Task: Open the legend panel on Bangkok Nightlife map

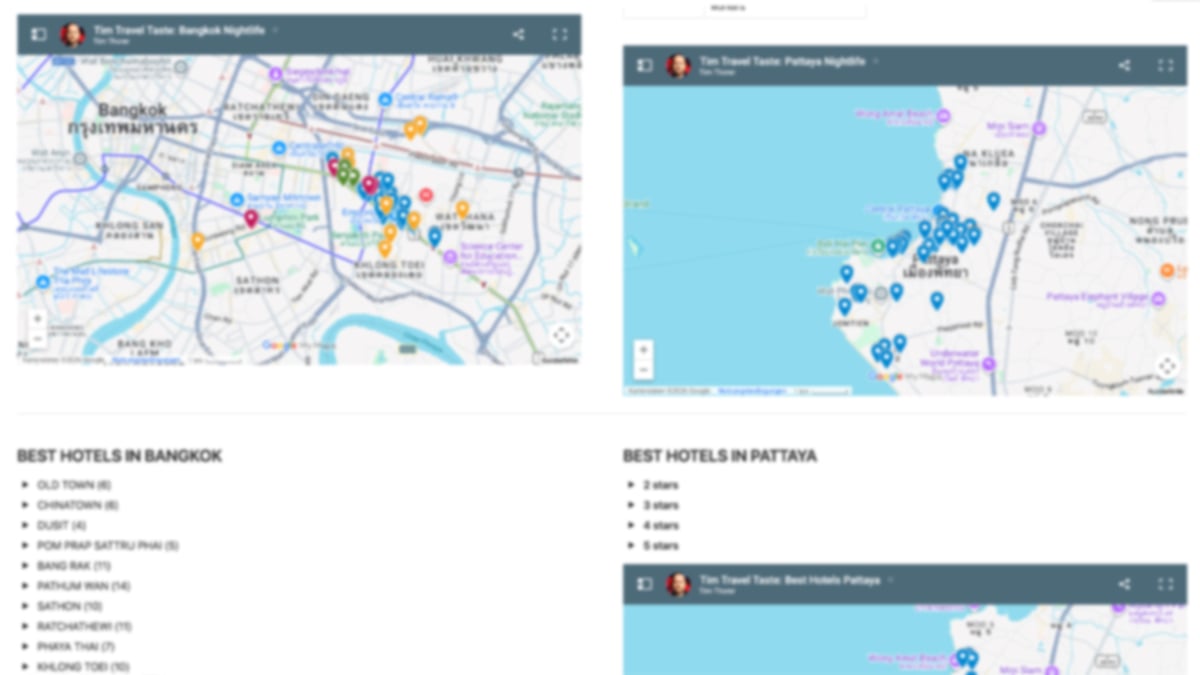Action: (x=38, y=34)
